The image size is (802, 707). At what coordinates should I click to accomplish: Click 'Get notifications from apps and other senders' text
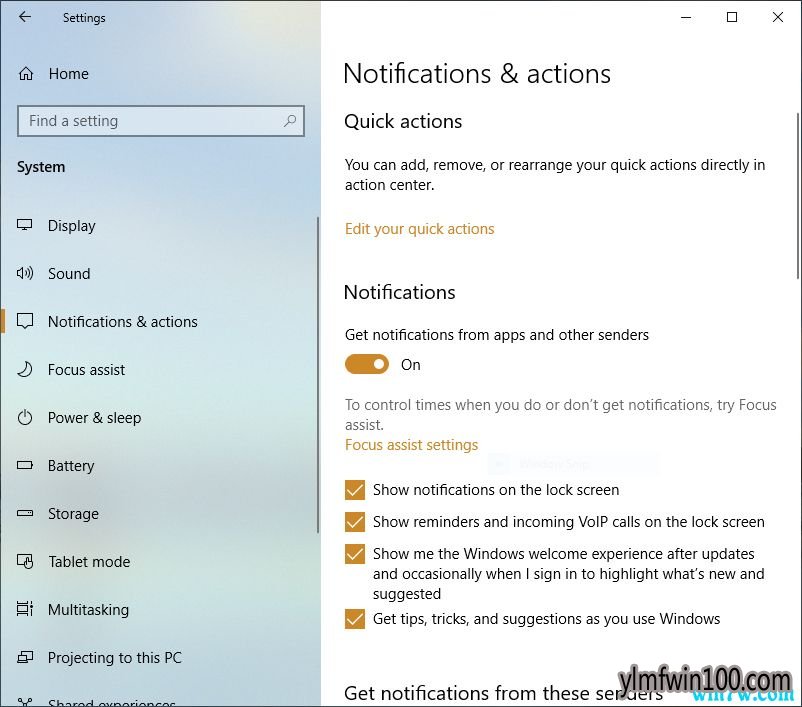click(x=497, y=335)
